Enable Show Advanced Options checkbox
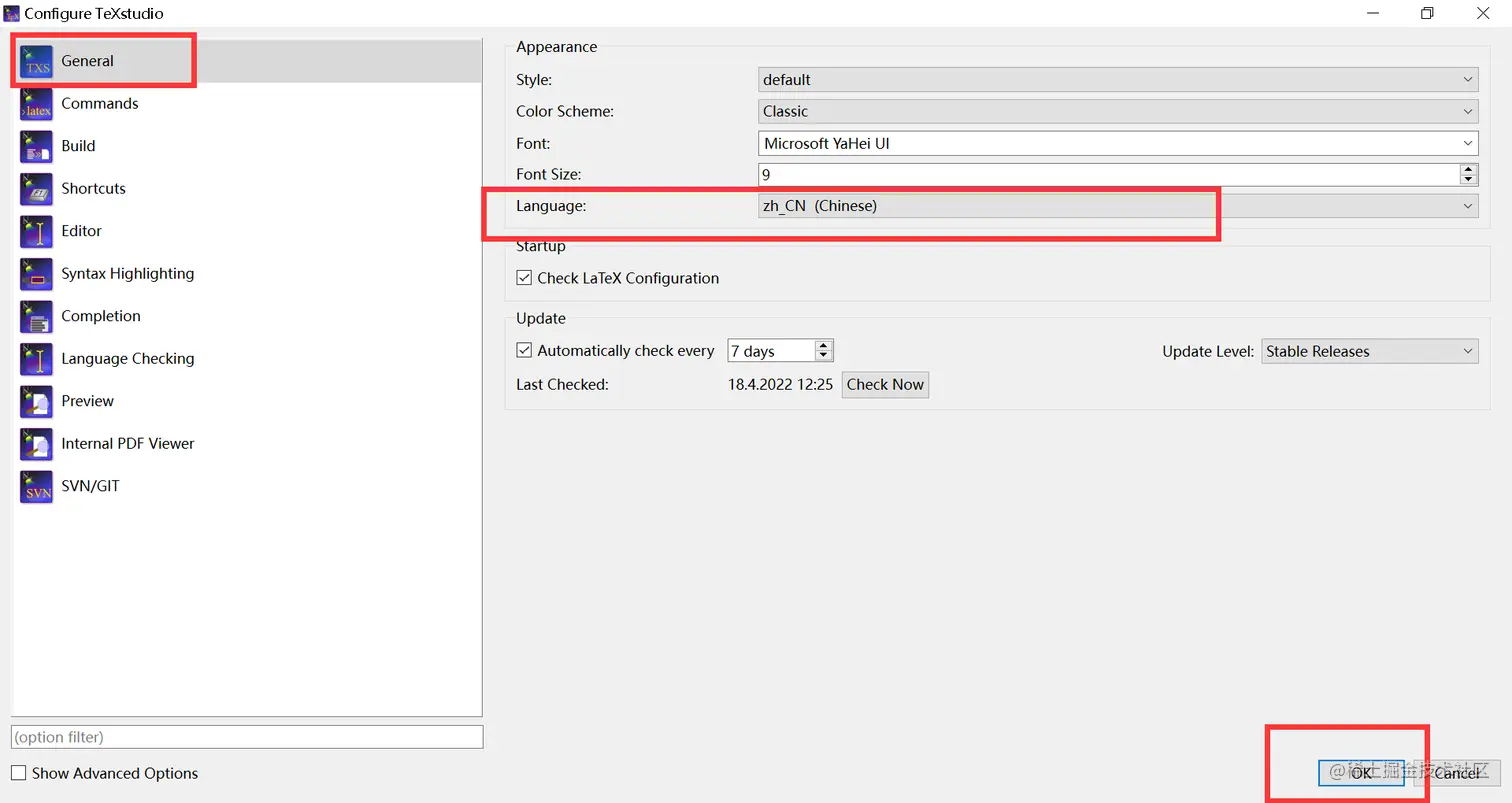The height and width of the screenshot is (803, 1512). click(18, 773)
